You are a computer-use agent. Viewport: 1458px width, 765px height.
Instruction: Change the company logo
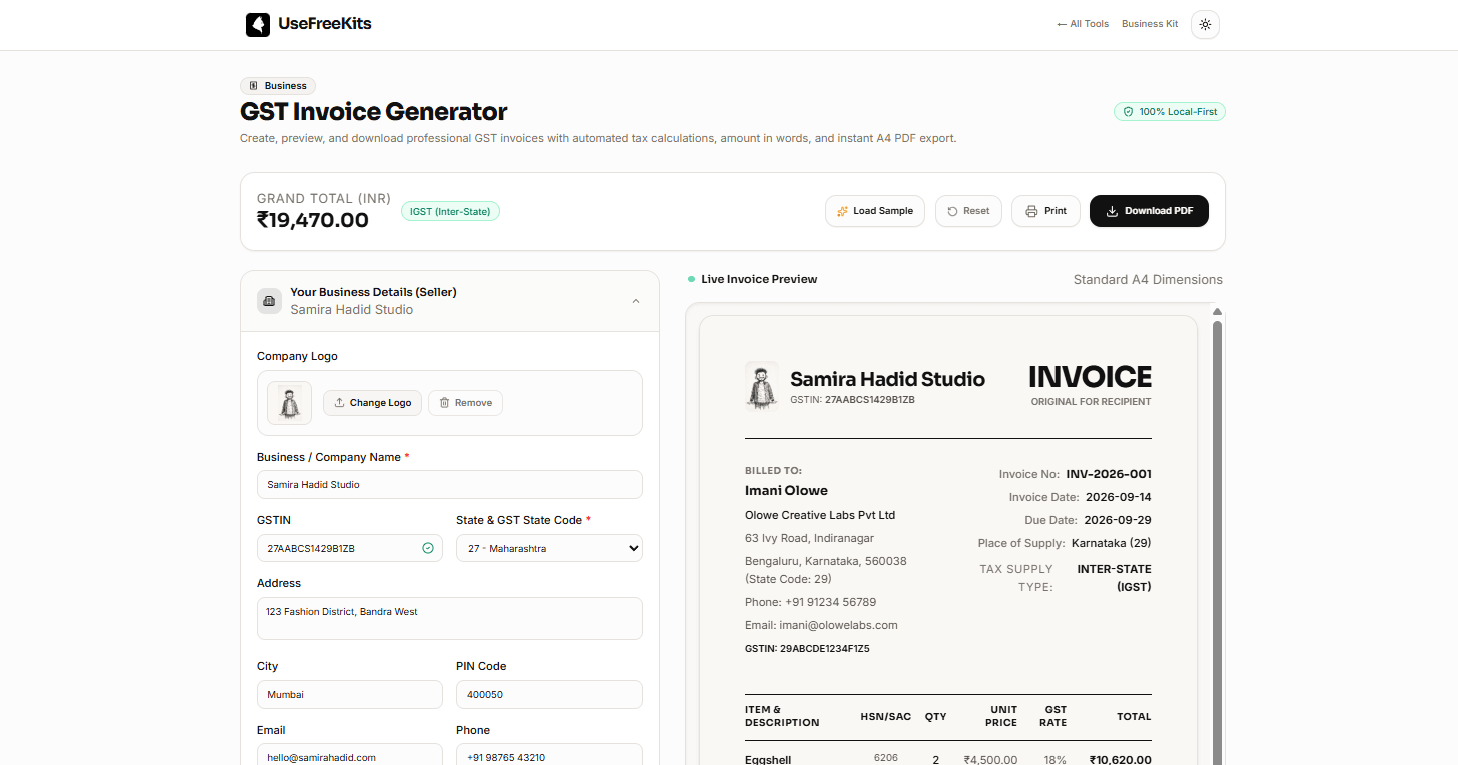(372, 403)
